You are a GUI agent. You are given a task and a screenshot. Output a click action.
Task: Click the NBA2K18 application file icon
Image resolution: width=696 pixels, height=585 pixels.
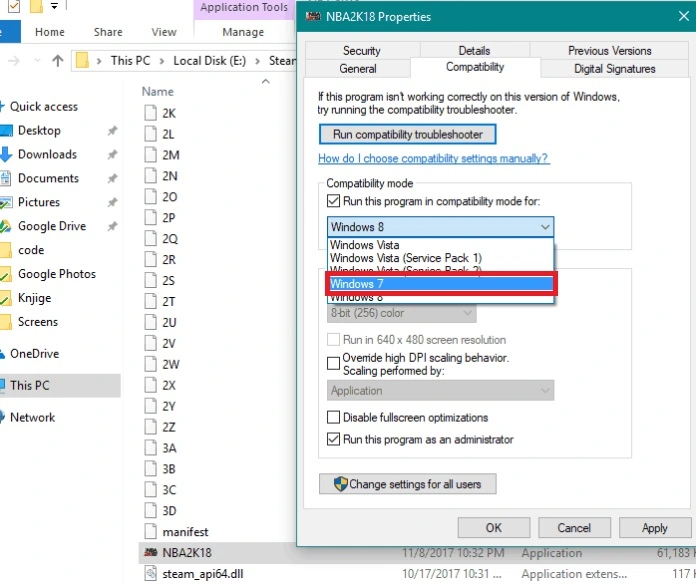150,553
